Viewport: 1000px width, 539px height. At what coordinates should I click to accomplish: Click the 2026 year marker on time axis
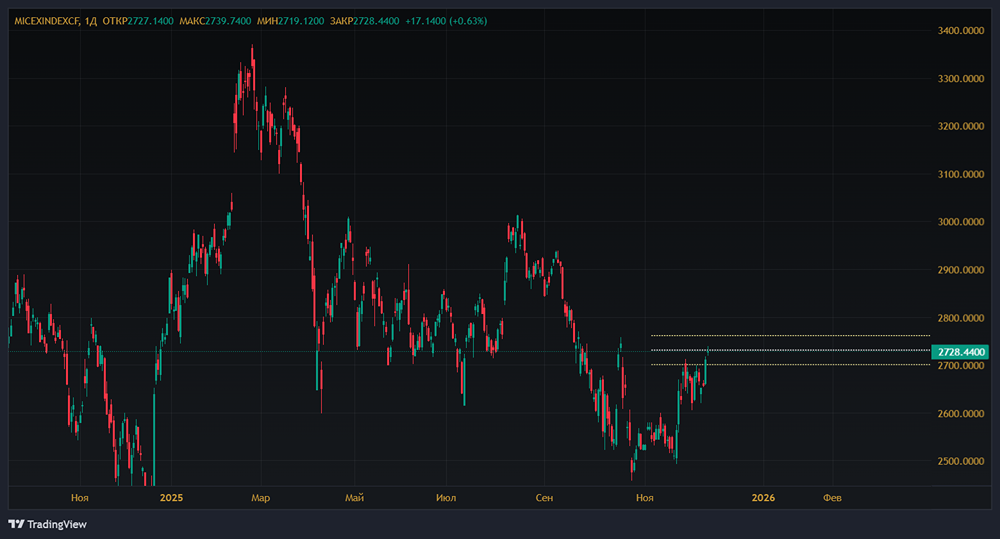click(763, 497)
